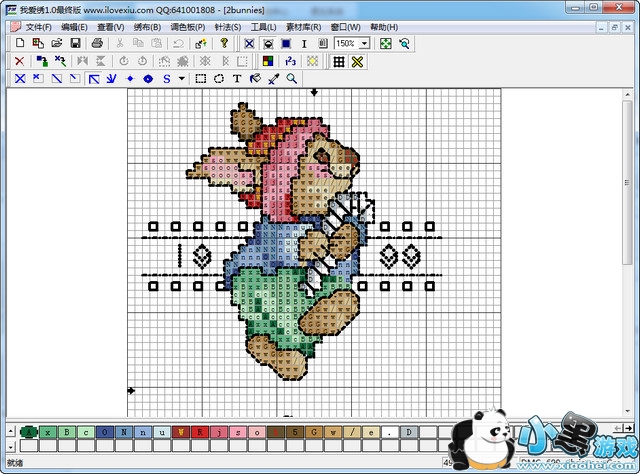This screenshot has width=640, height=474.
Task: Pick the dark green 'A' palette color
Action: pyautogui.click(x=29, y=432)
